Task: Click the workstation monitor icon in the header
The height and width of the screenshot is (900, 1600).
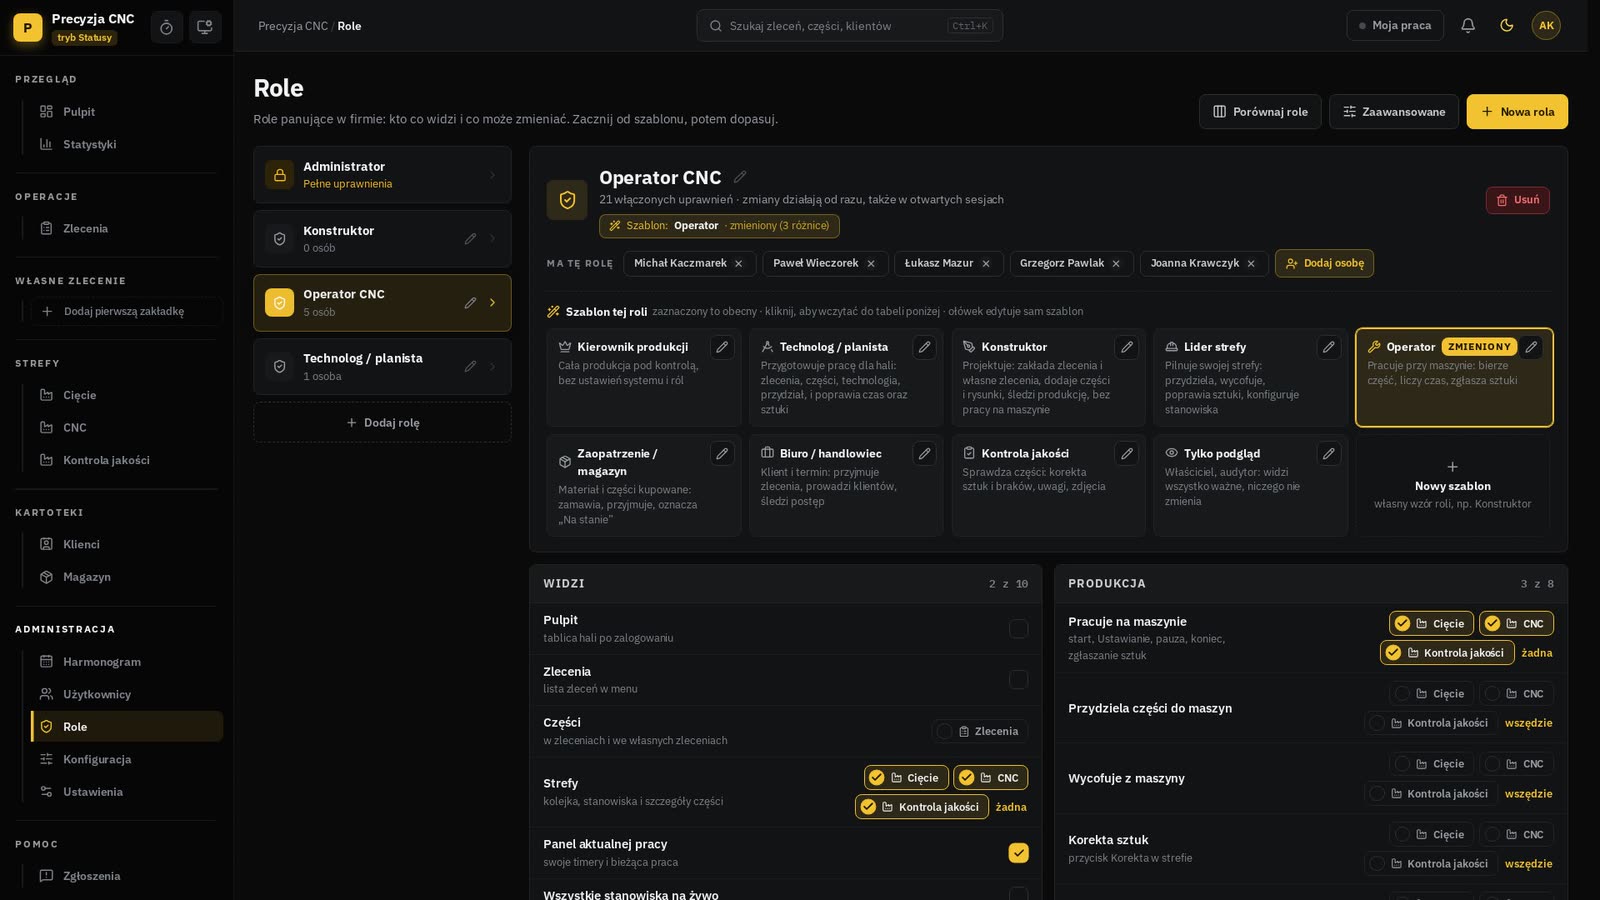Action: pyautogui.click(x=205, y=27)
